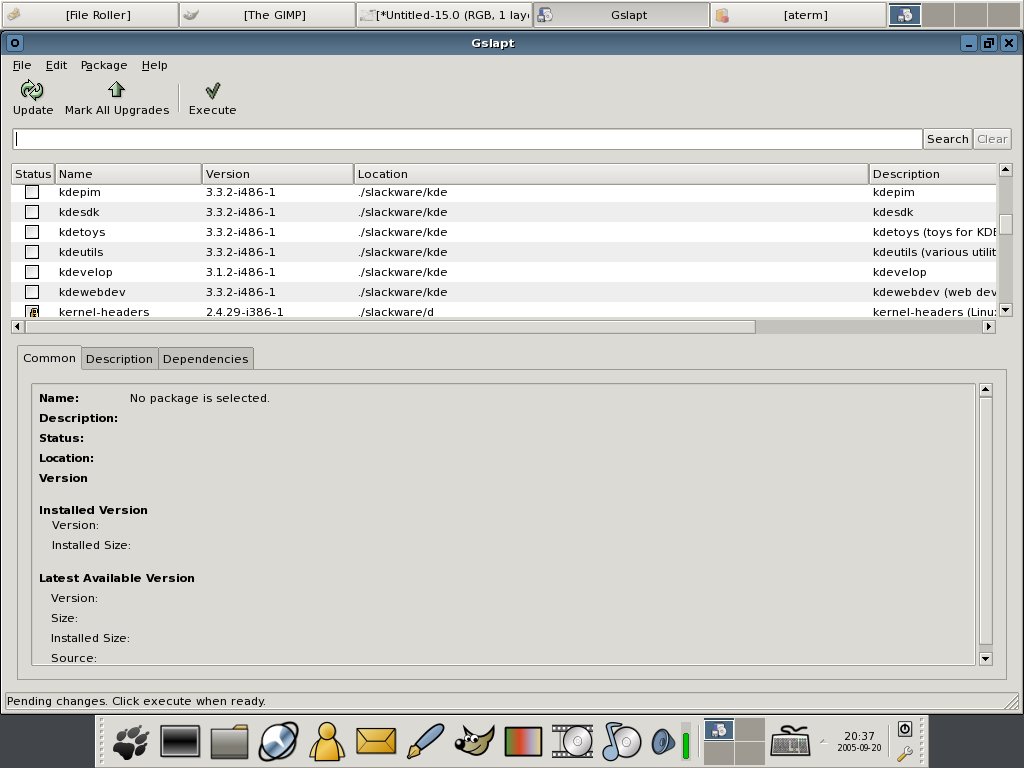Image resolution: width=1024 pixels, height=768 pixels.
Task: Sort packages by the Location column header
Action: point(611,174)
